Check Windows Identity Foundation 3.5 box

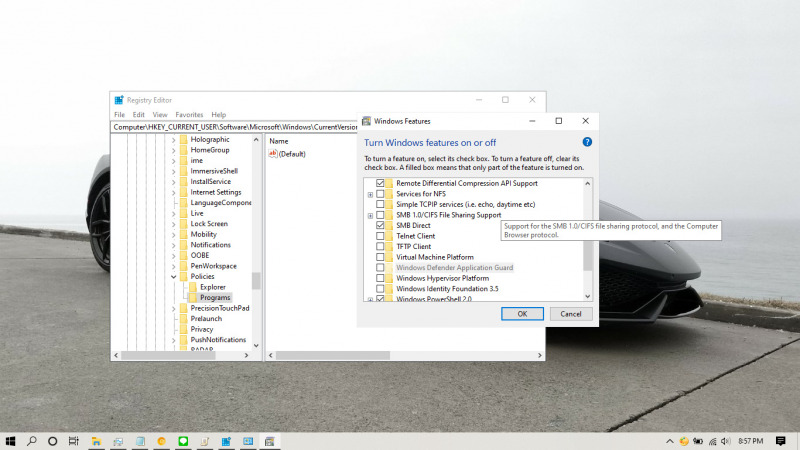(x=380, y=289)
